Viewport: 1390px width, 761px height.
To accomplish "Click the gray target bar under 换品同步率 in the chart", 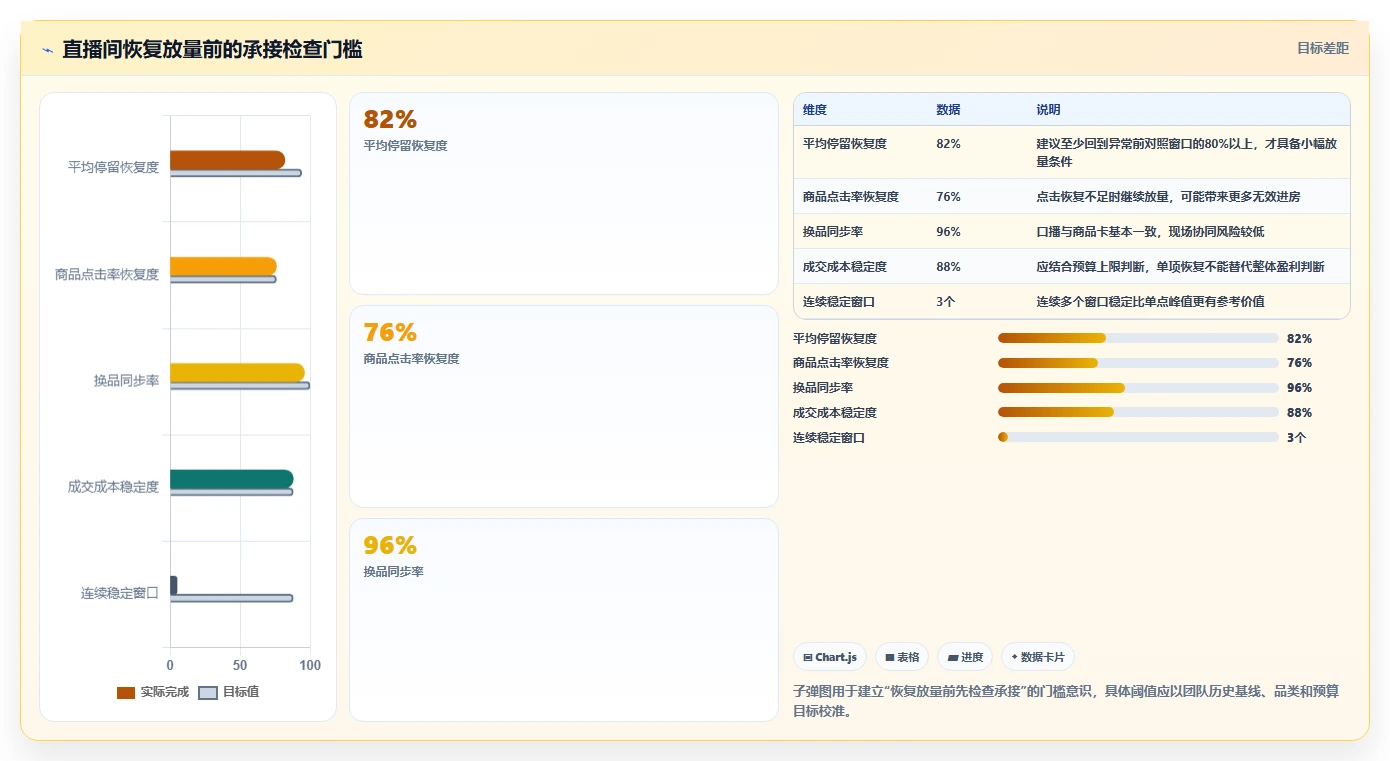I will tap(239, 385).
